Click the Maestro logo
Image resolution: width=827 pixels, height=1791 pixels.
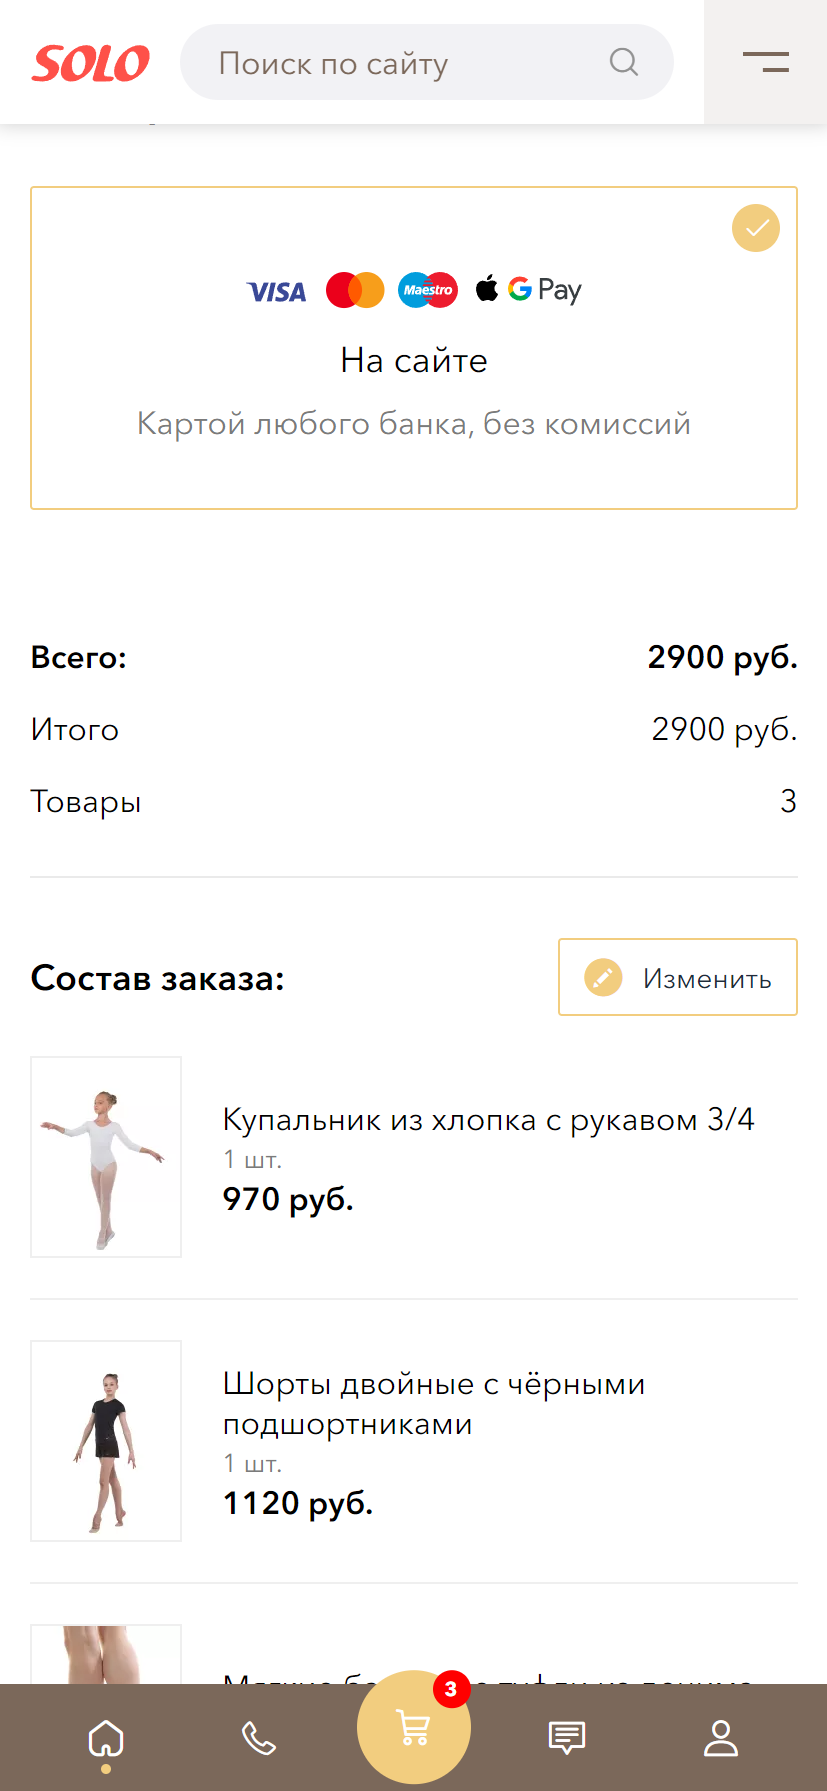(428, 290)
